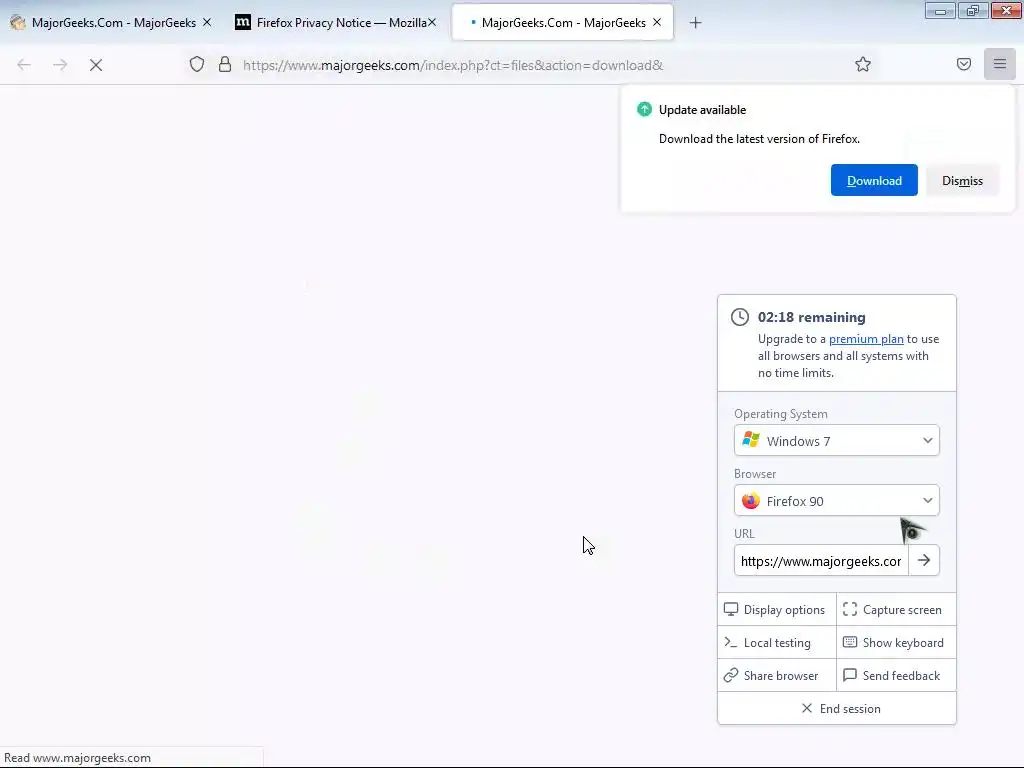Click the browser back arrow
1024x768 pixels.
coord(24,65)
